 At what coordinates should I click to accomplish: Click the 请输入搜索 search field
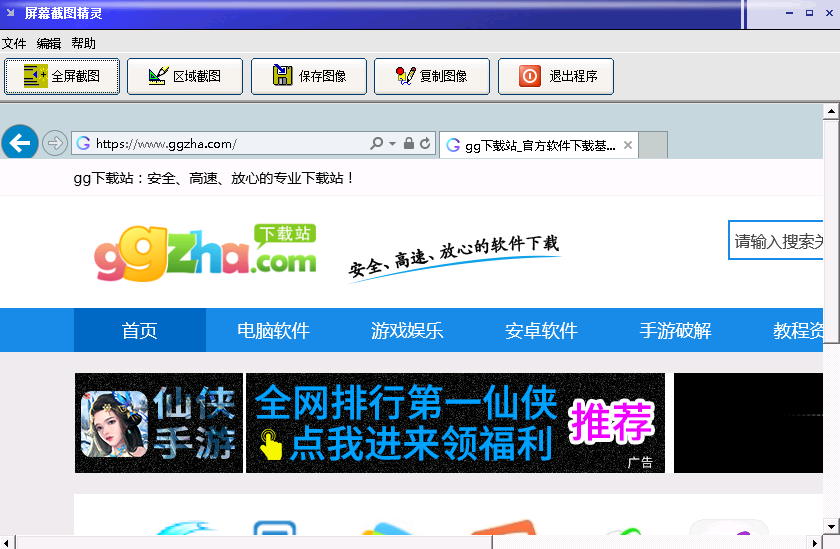pyautogui.click(x=776, y=240)
